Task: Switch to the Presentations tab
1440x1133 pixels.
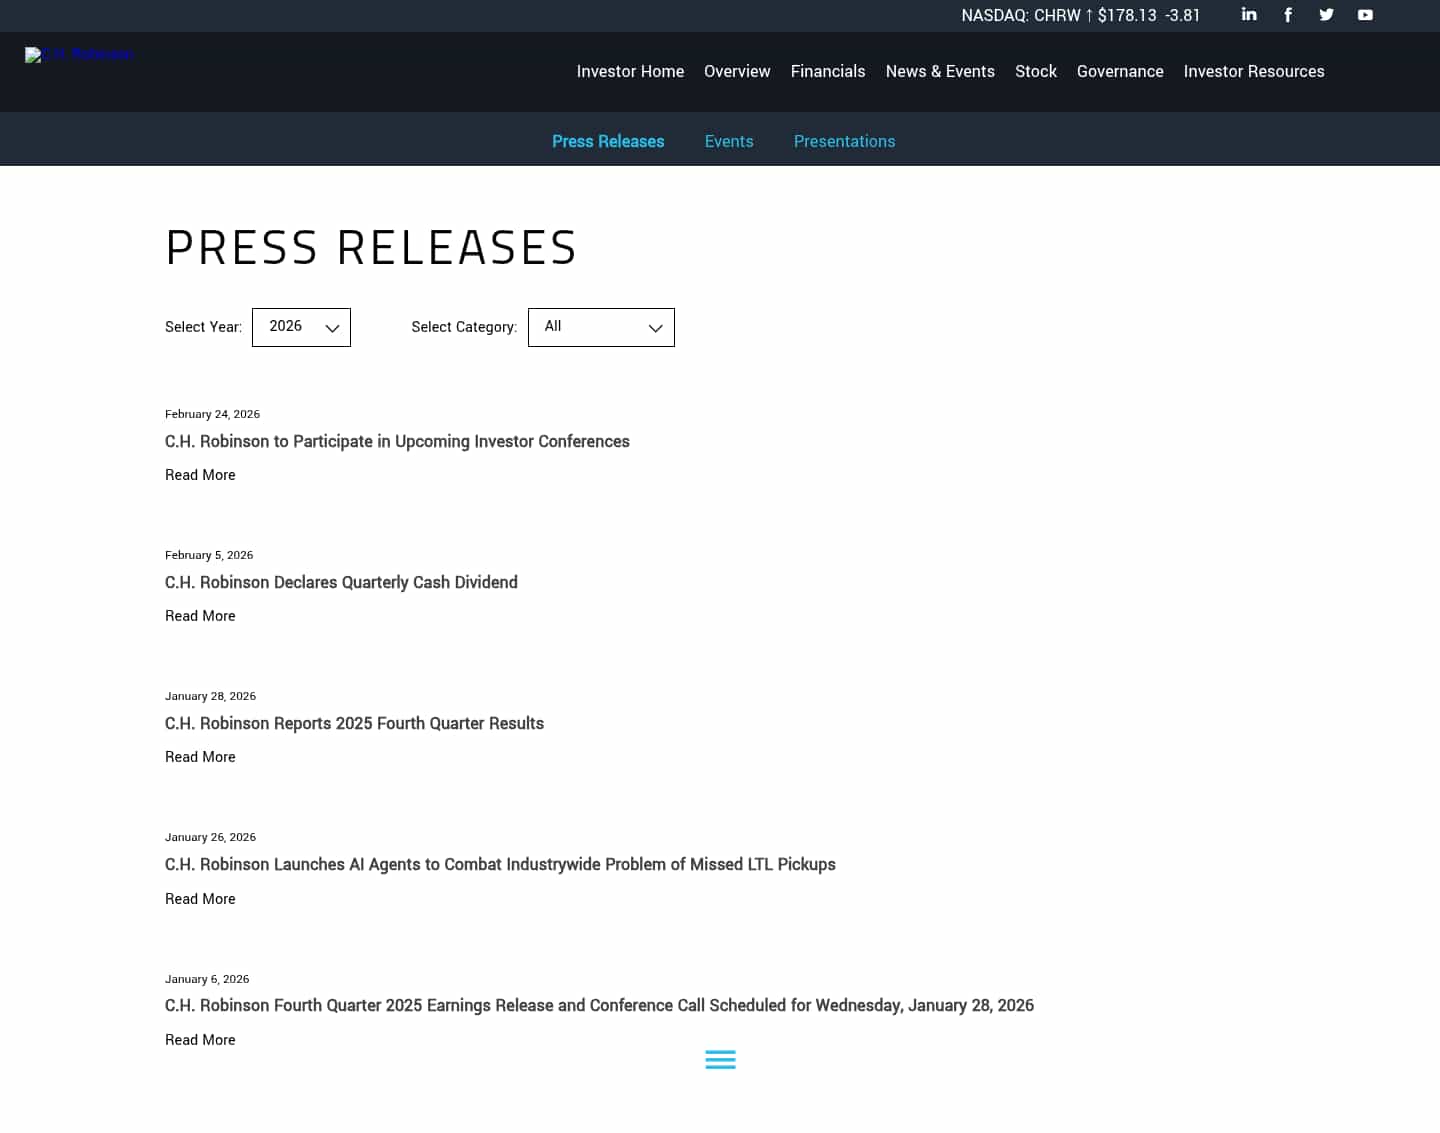Action: click(844, 141)
